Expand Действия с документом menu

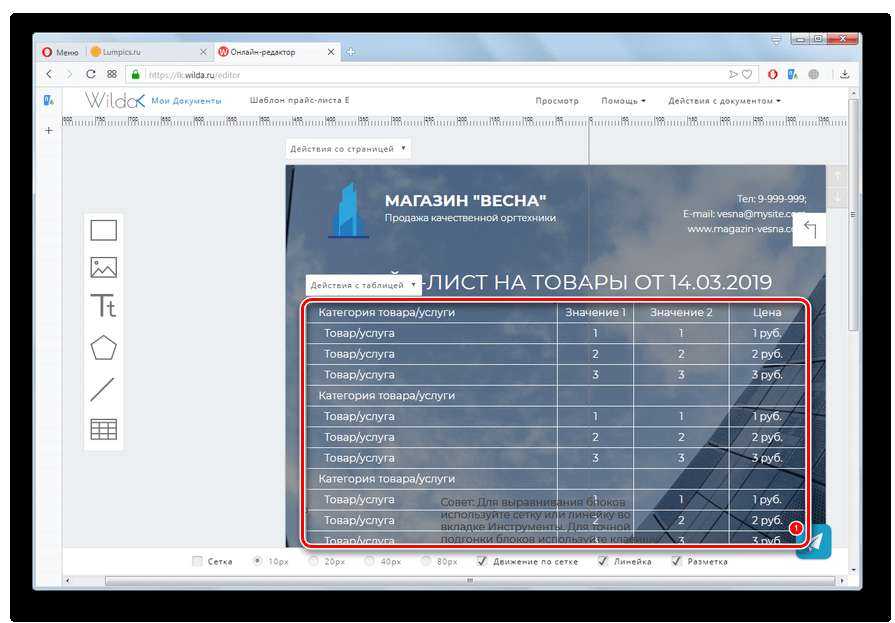coord(724,101)
